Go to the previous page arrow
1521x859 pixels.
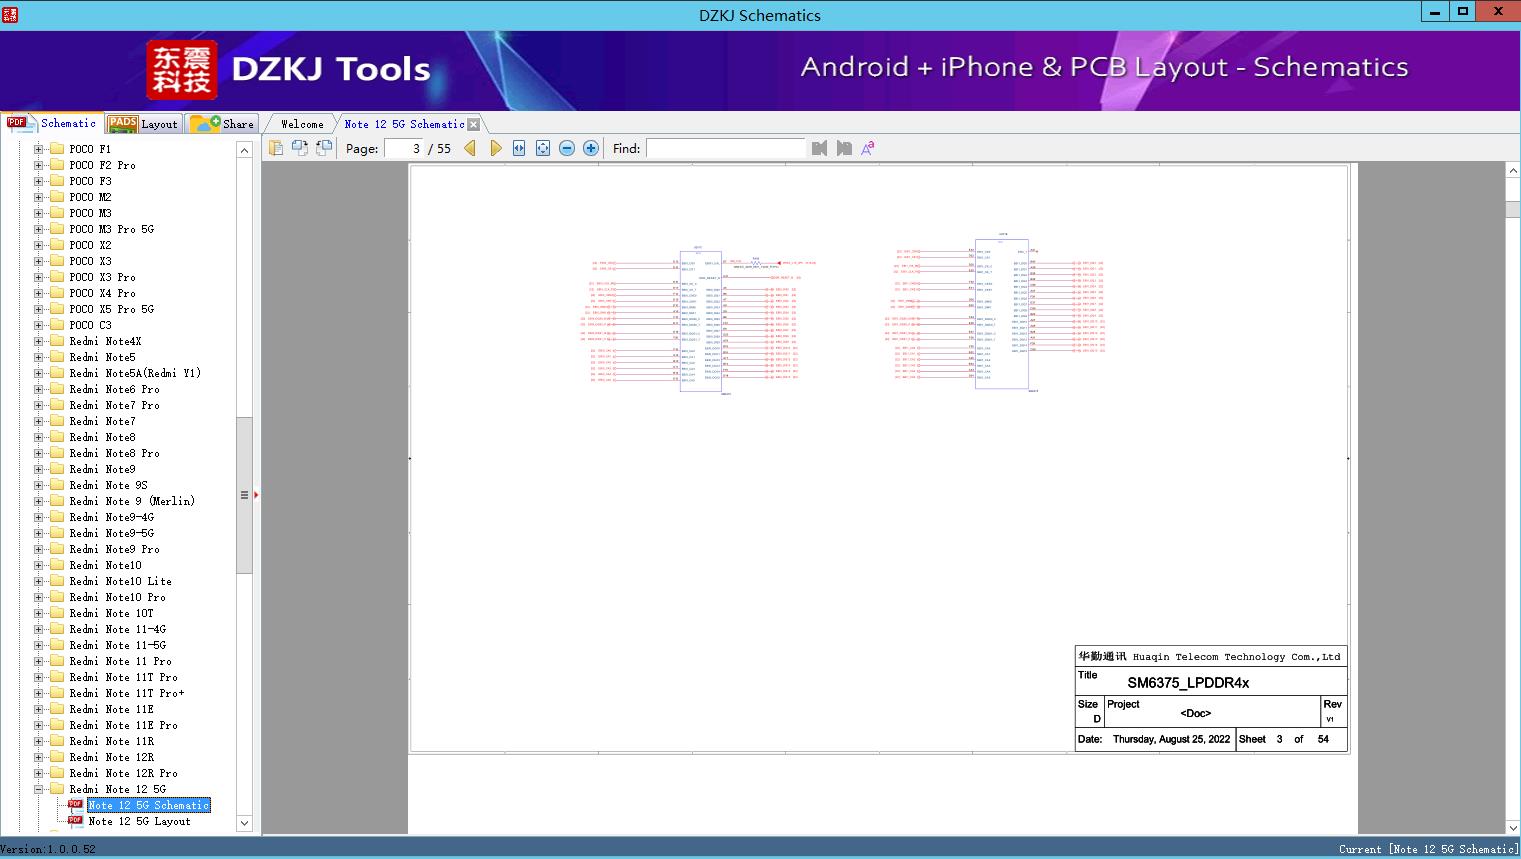[470, 148]
